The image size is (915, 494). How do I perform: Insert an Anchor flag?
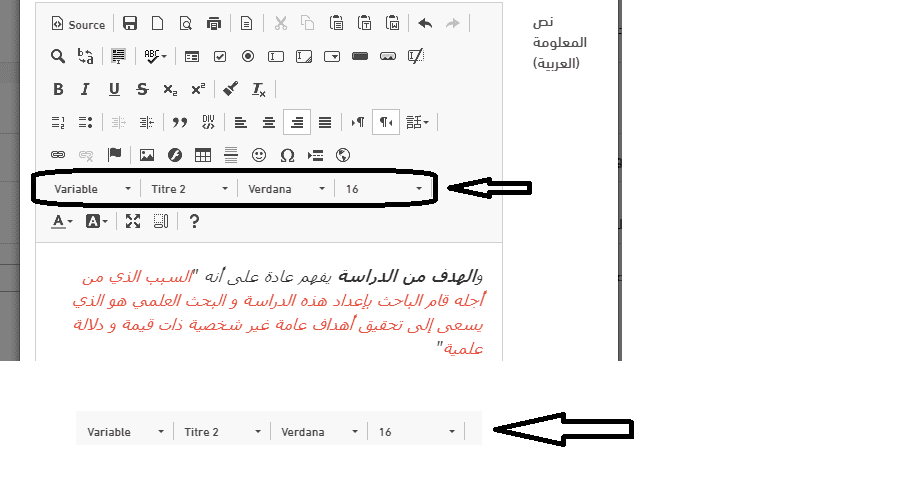click(114, 155)
